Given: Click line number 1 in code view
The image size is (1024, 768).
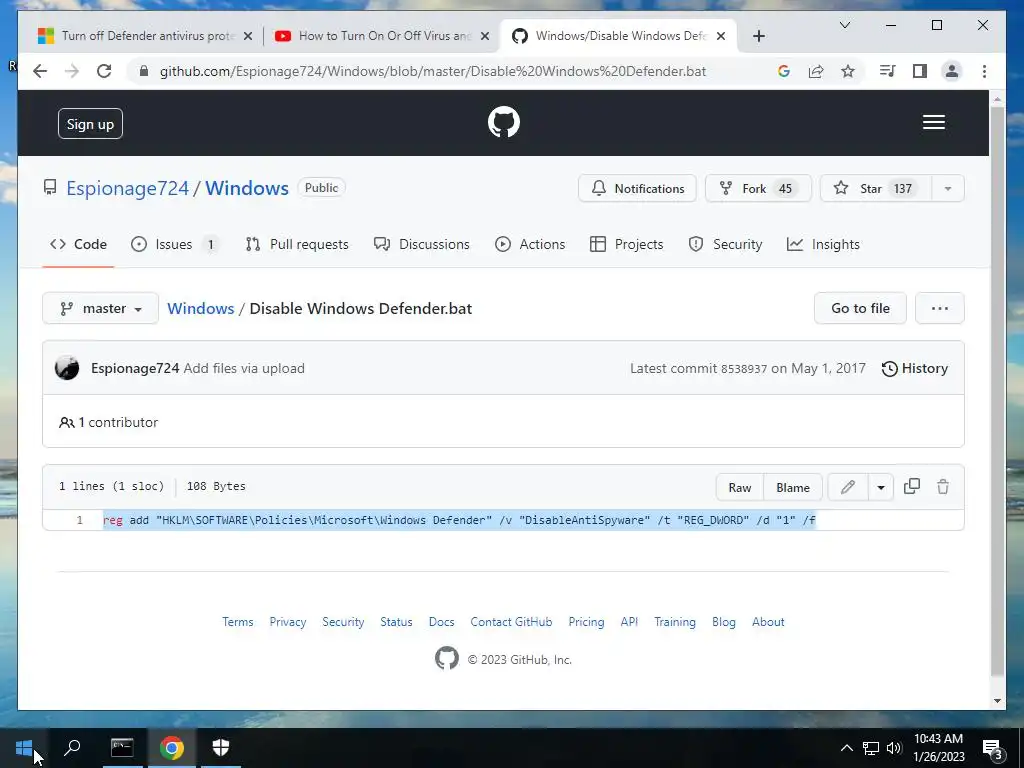Looking at the screenshot, I should pyautogui.click(x=80, y=520).
